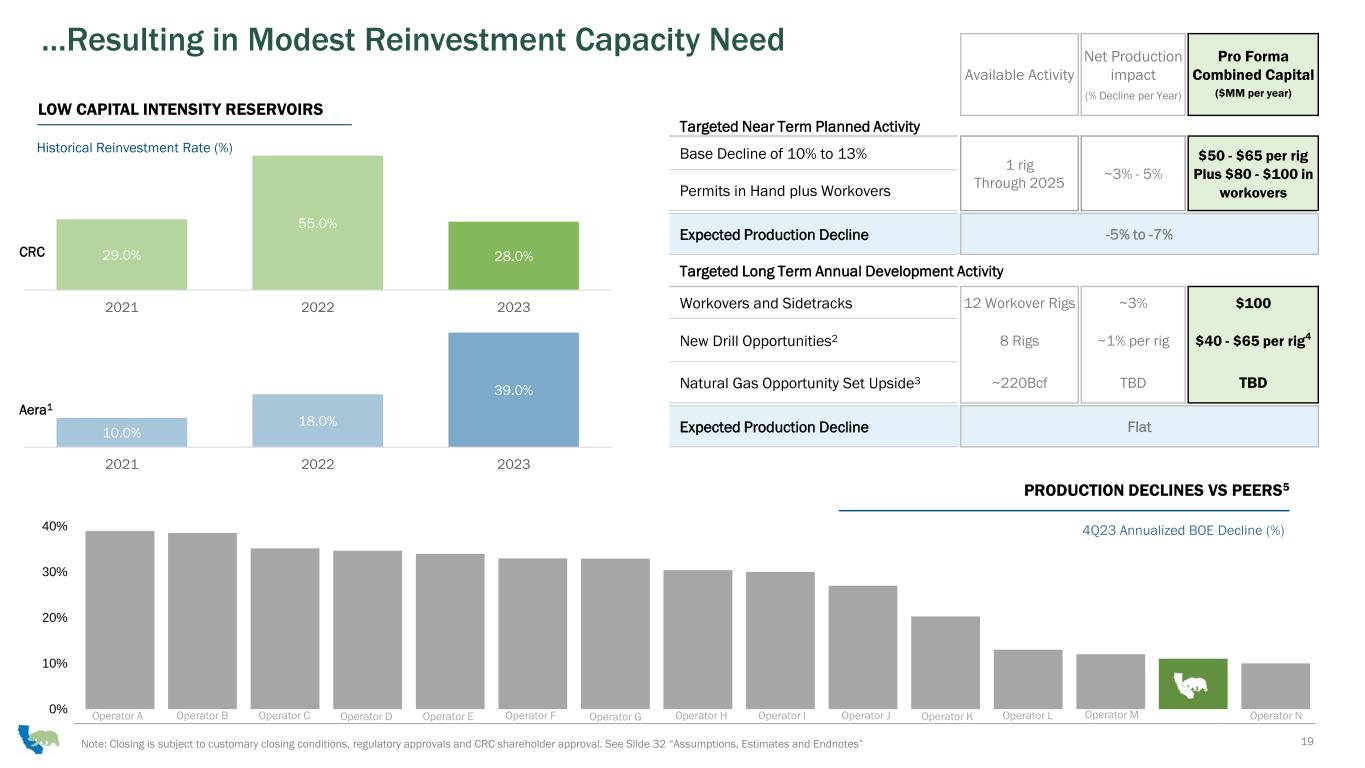Select the Operator A bar in peers chart

(120, 620)
